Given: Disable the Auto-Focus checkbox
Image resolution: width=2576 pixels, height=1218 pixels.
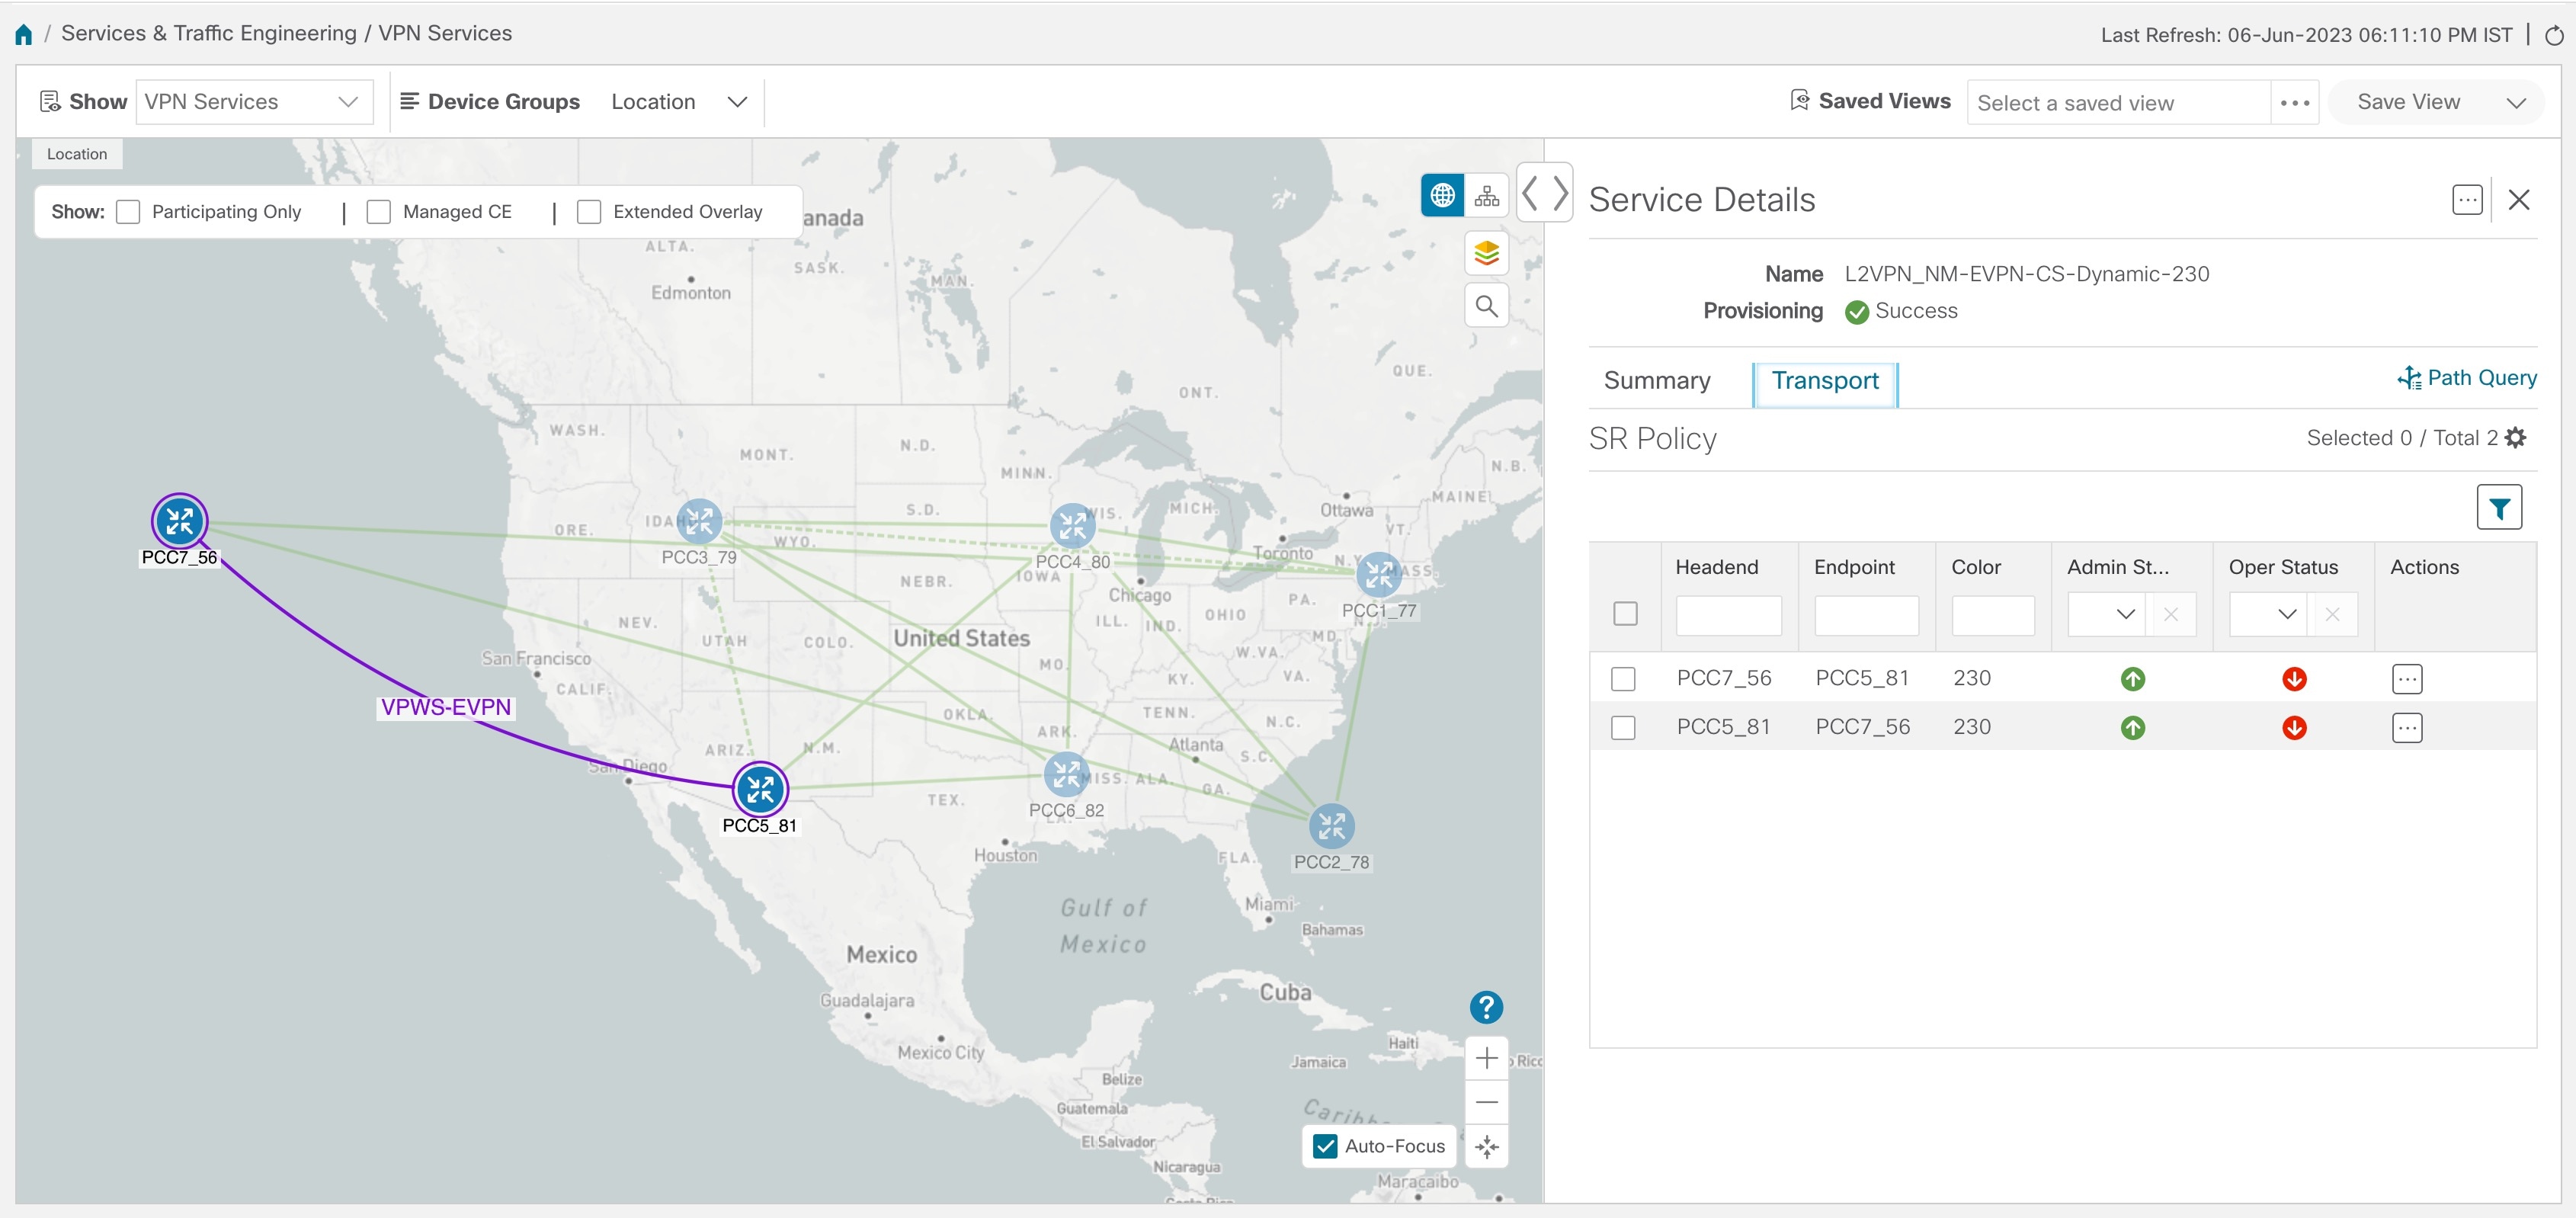Looking at the screenshot, I should point(1325,1146).
